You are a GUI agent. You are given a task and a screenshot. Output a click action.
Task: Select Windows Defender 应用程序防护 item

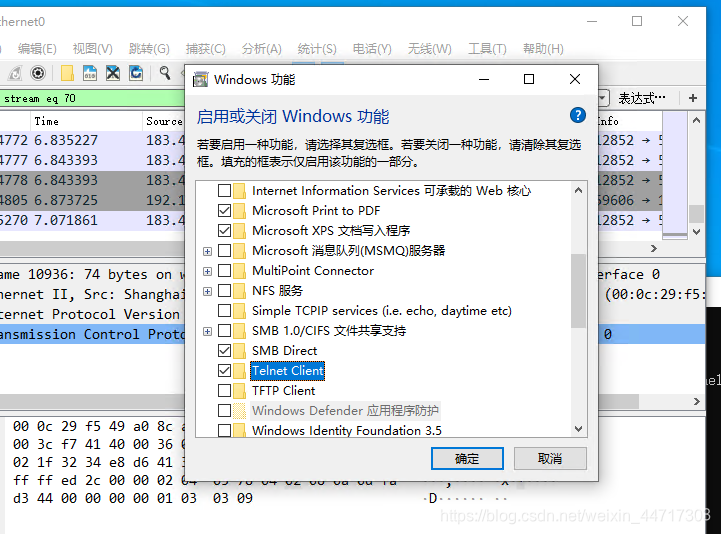coord(345,411)
